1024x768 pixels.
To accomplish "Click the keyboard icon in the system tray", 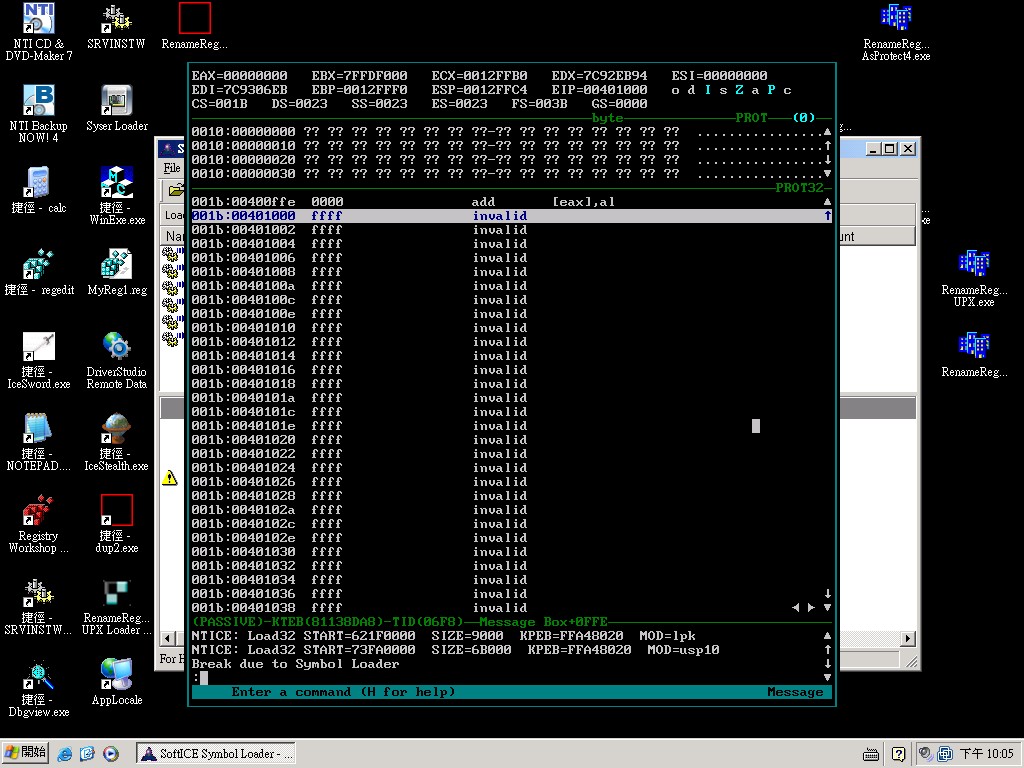I will 871,754.
